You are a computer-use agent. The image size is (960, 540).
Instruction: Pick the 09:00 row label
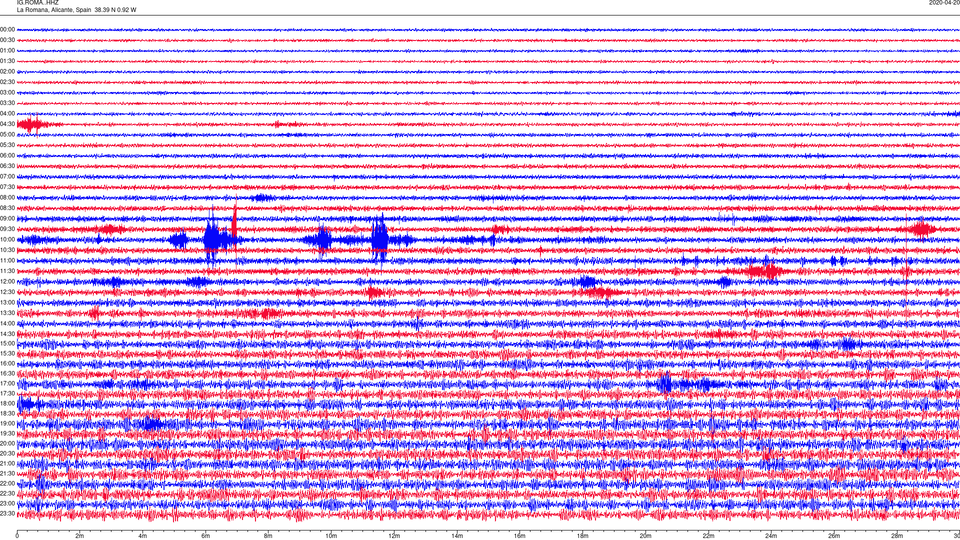tap(7, 219)
